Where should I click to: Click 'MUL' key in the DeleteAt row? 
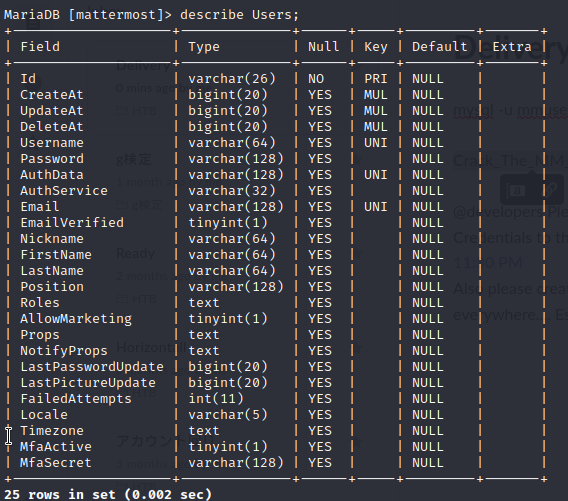(x=376, y=127)
